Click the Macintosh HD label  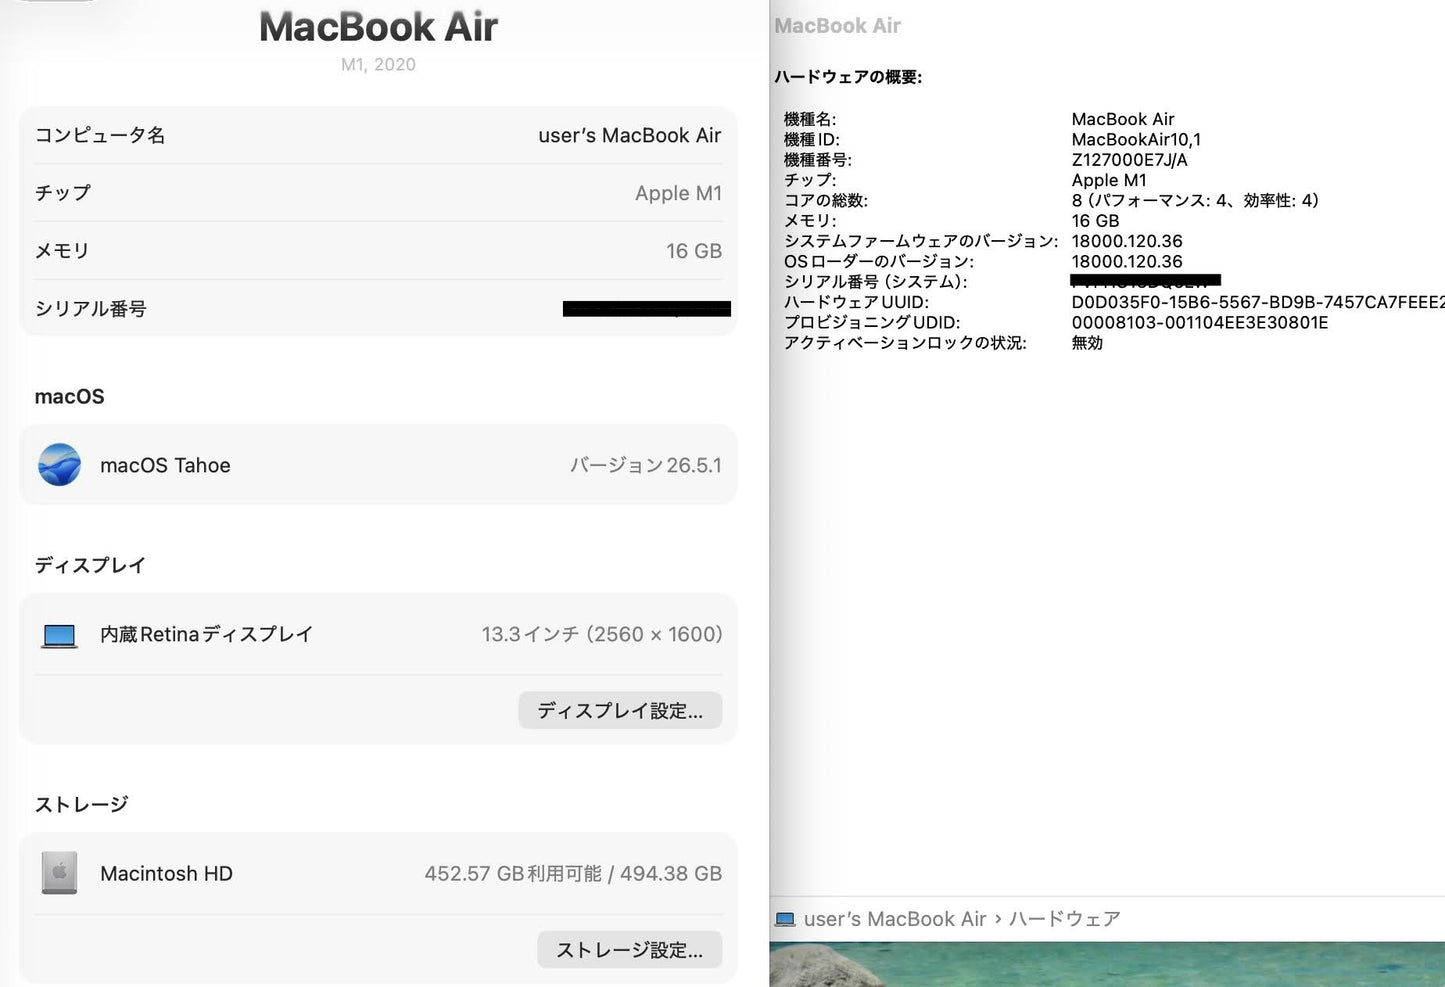tap(166, 873)
